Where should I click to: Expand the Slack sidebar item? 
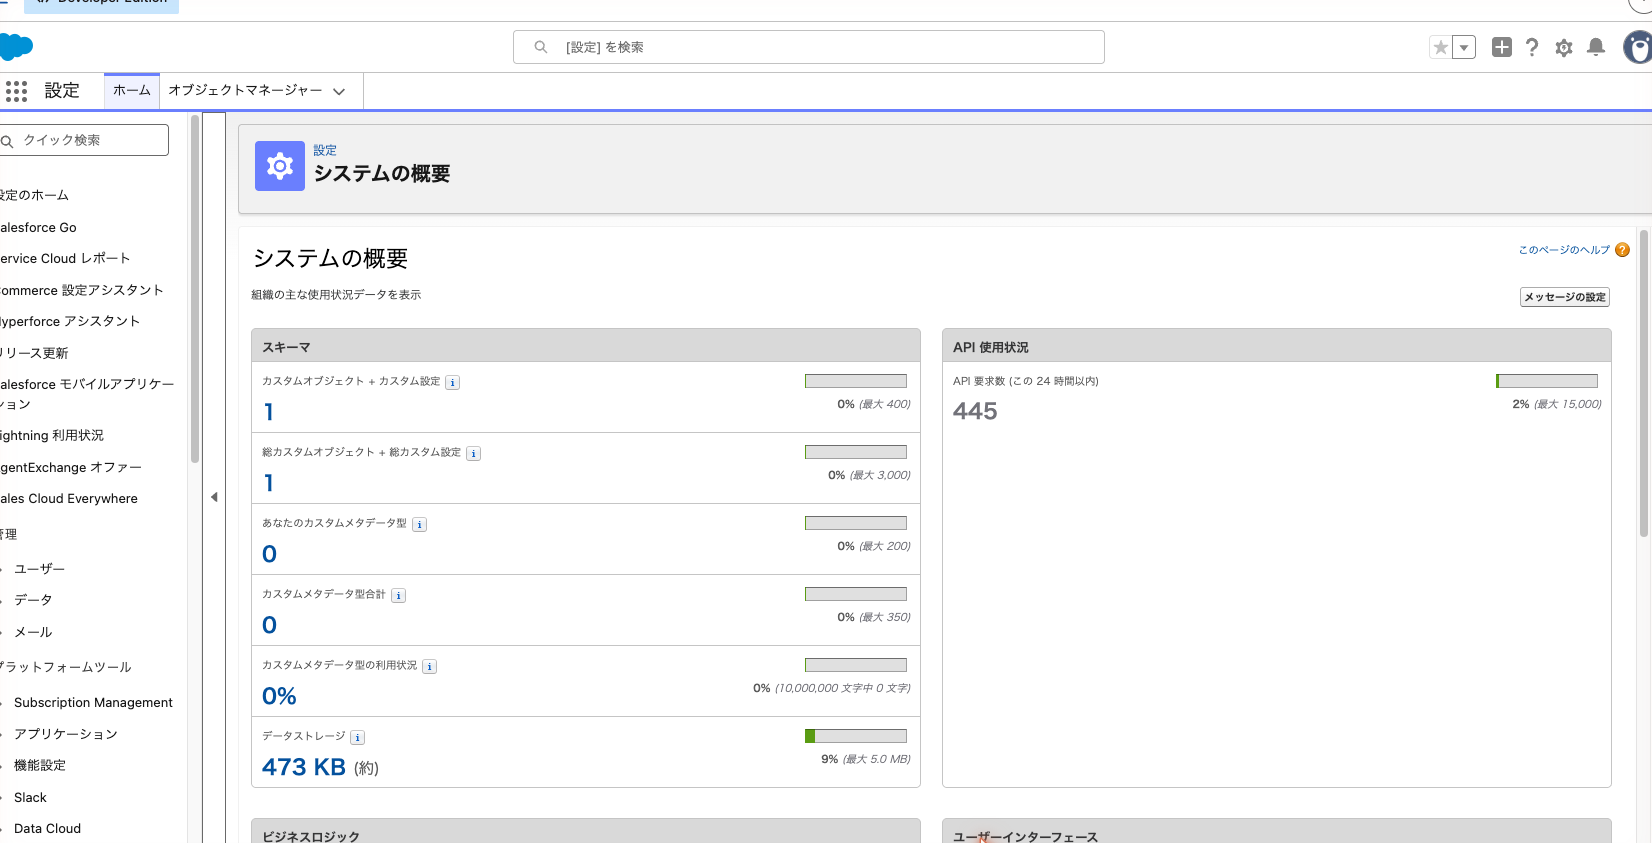coord(3,797)
